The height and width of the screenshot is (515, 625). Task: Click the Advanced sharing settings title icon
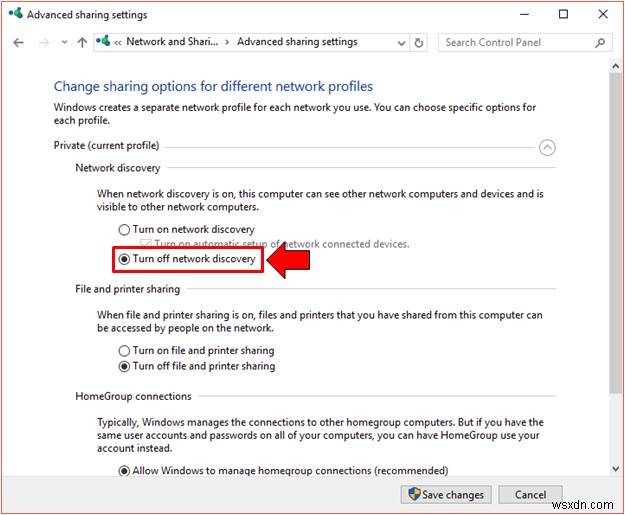[16, 13]
